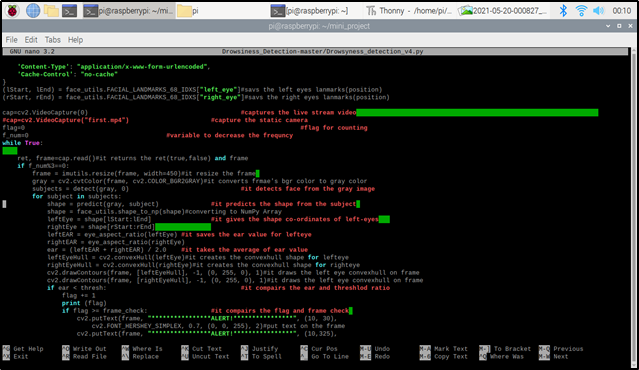The image size is (639, 370).
Task: Open the Bluetooth tray menu
Action: pyautogui.click(x=563, y=11)
